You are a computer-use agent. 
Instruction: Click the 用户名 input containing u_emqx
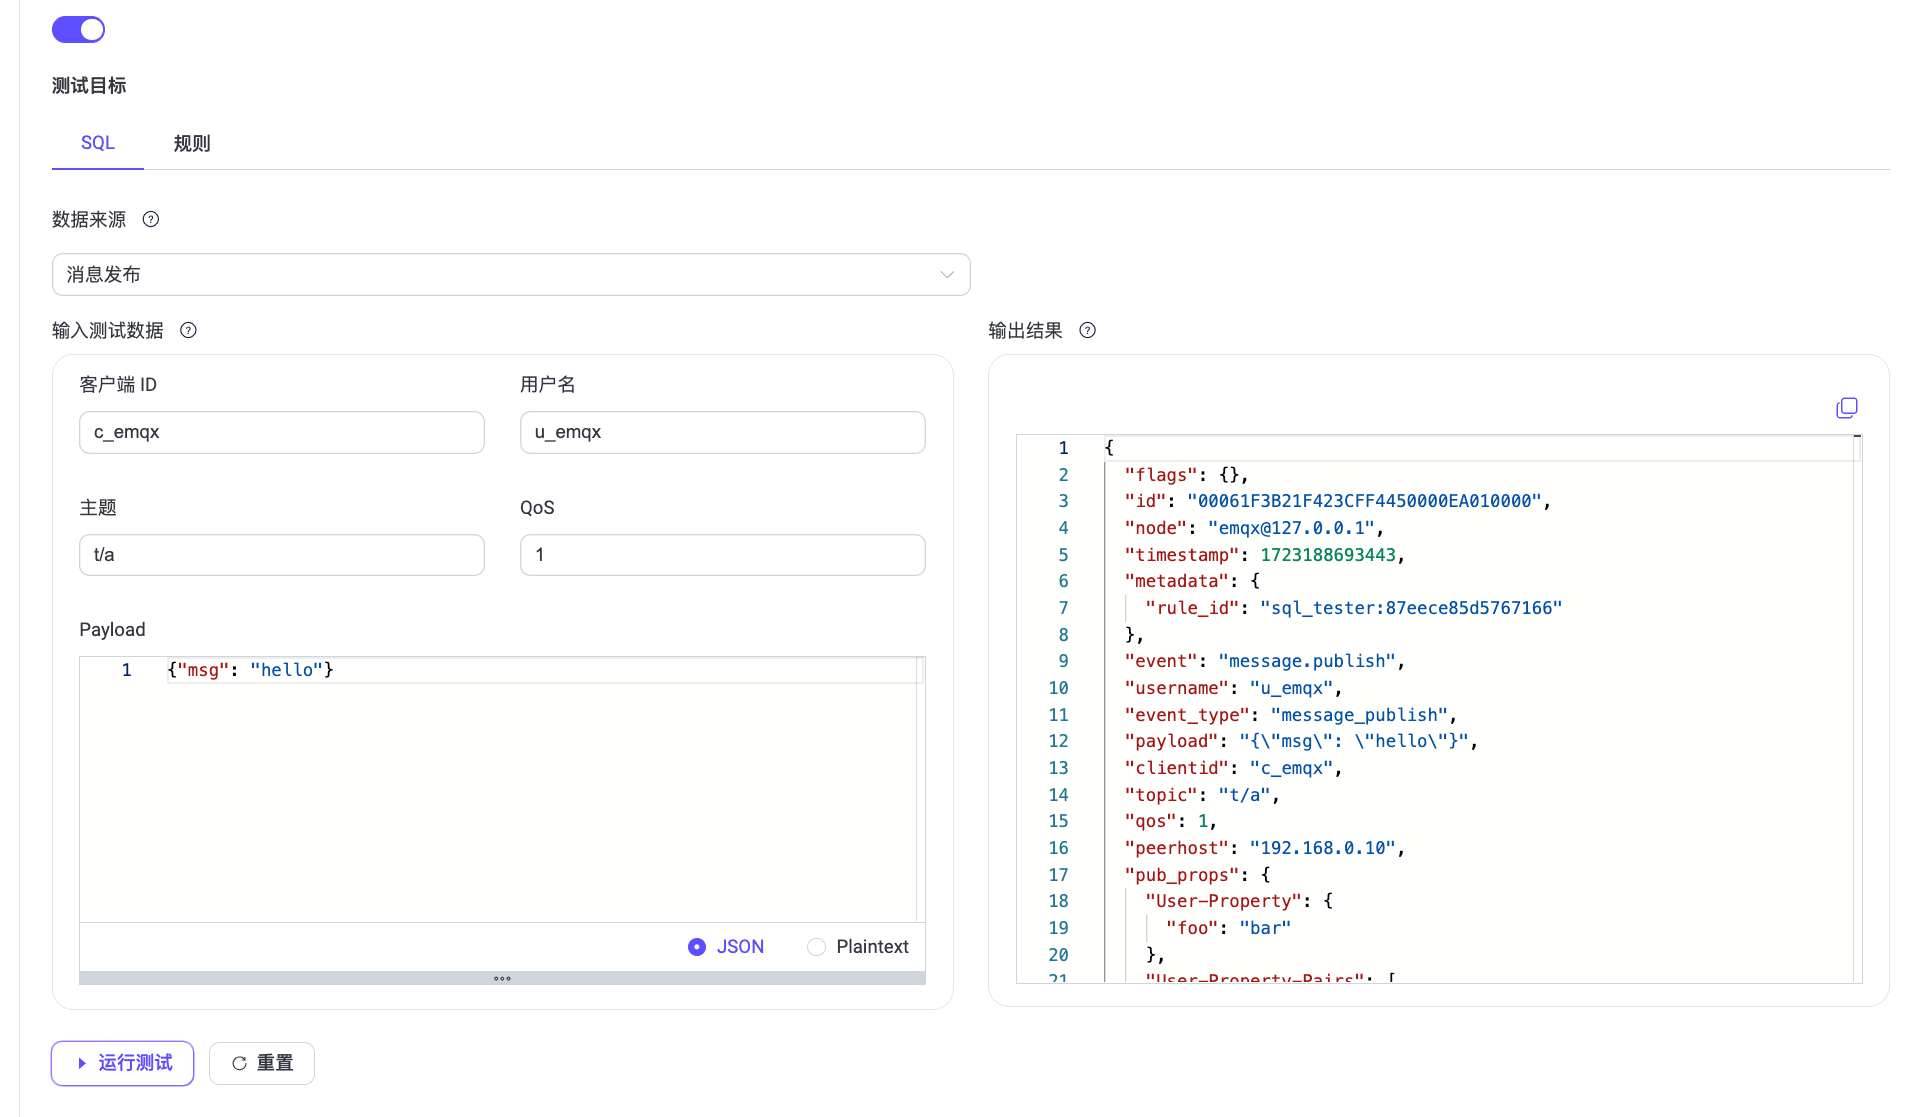click(722, 432)
